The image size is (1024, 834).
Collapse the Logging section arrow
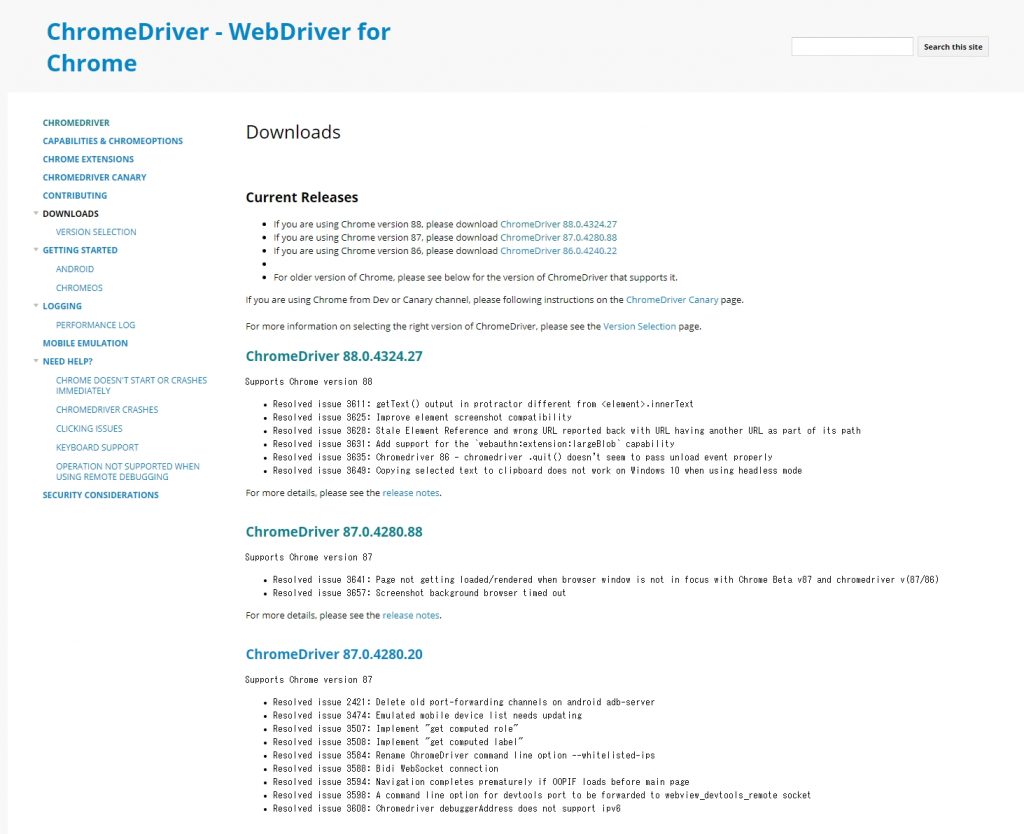tap(36, 305)
